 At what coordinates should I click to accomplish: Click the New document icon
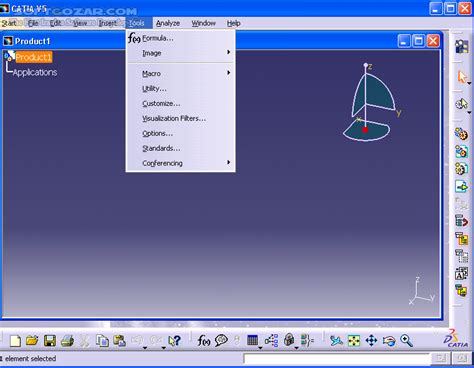(15, 341)
